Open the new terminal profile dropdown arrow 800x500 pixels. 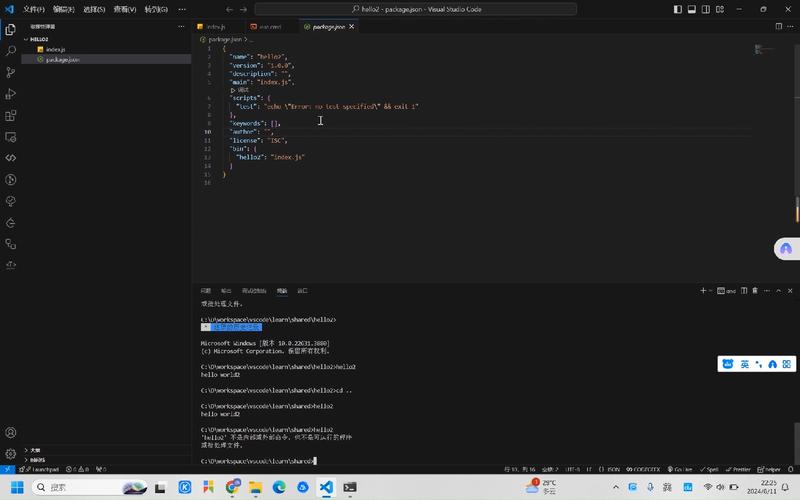[x=710, y=290]
